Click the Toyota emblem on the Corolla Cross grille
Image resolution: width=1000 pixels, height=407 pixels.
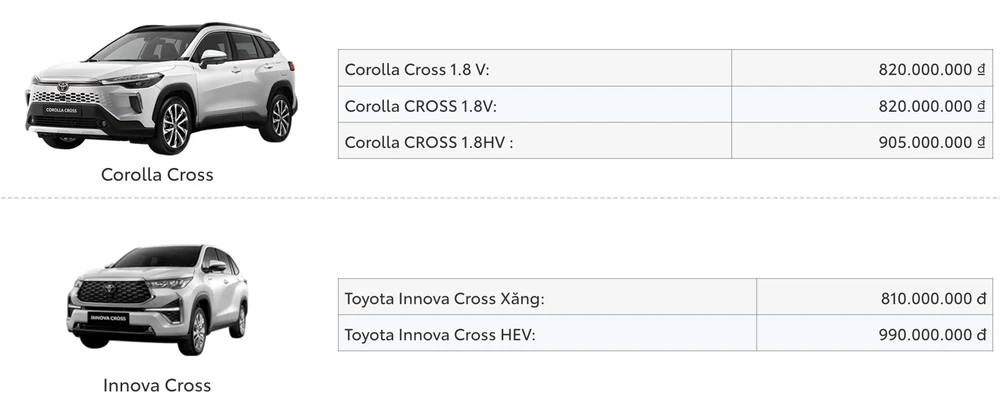(63, 87)
